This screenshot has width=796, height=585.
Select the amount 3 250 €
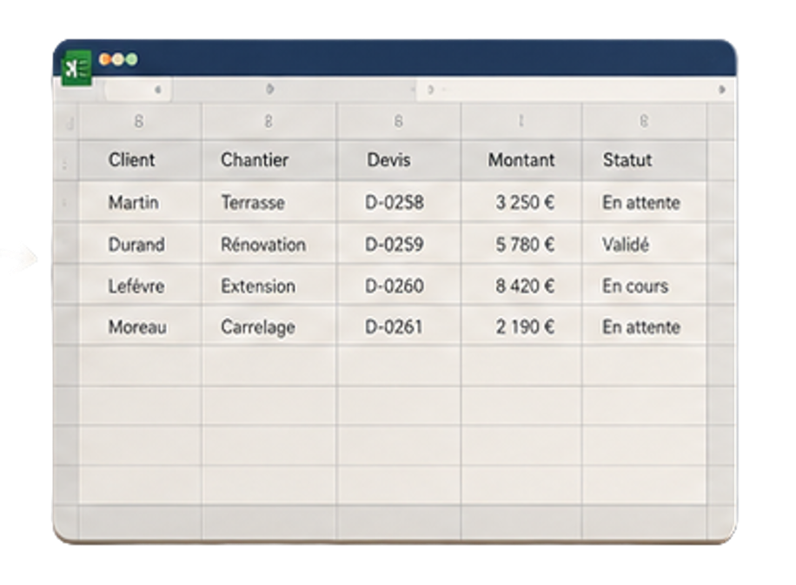click(x=525, y=203)
